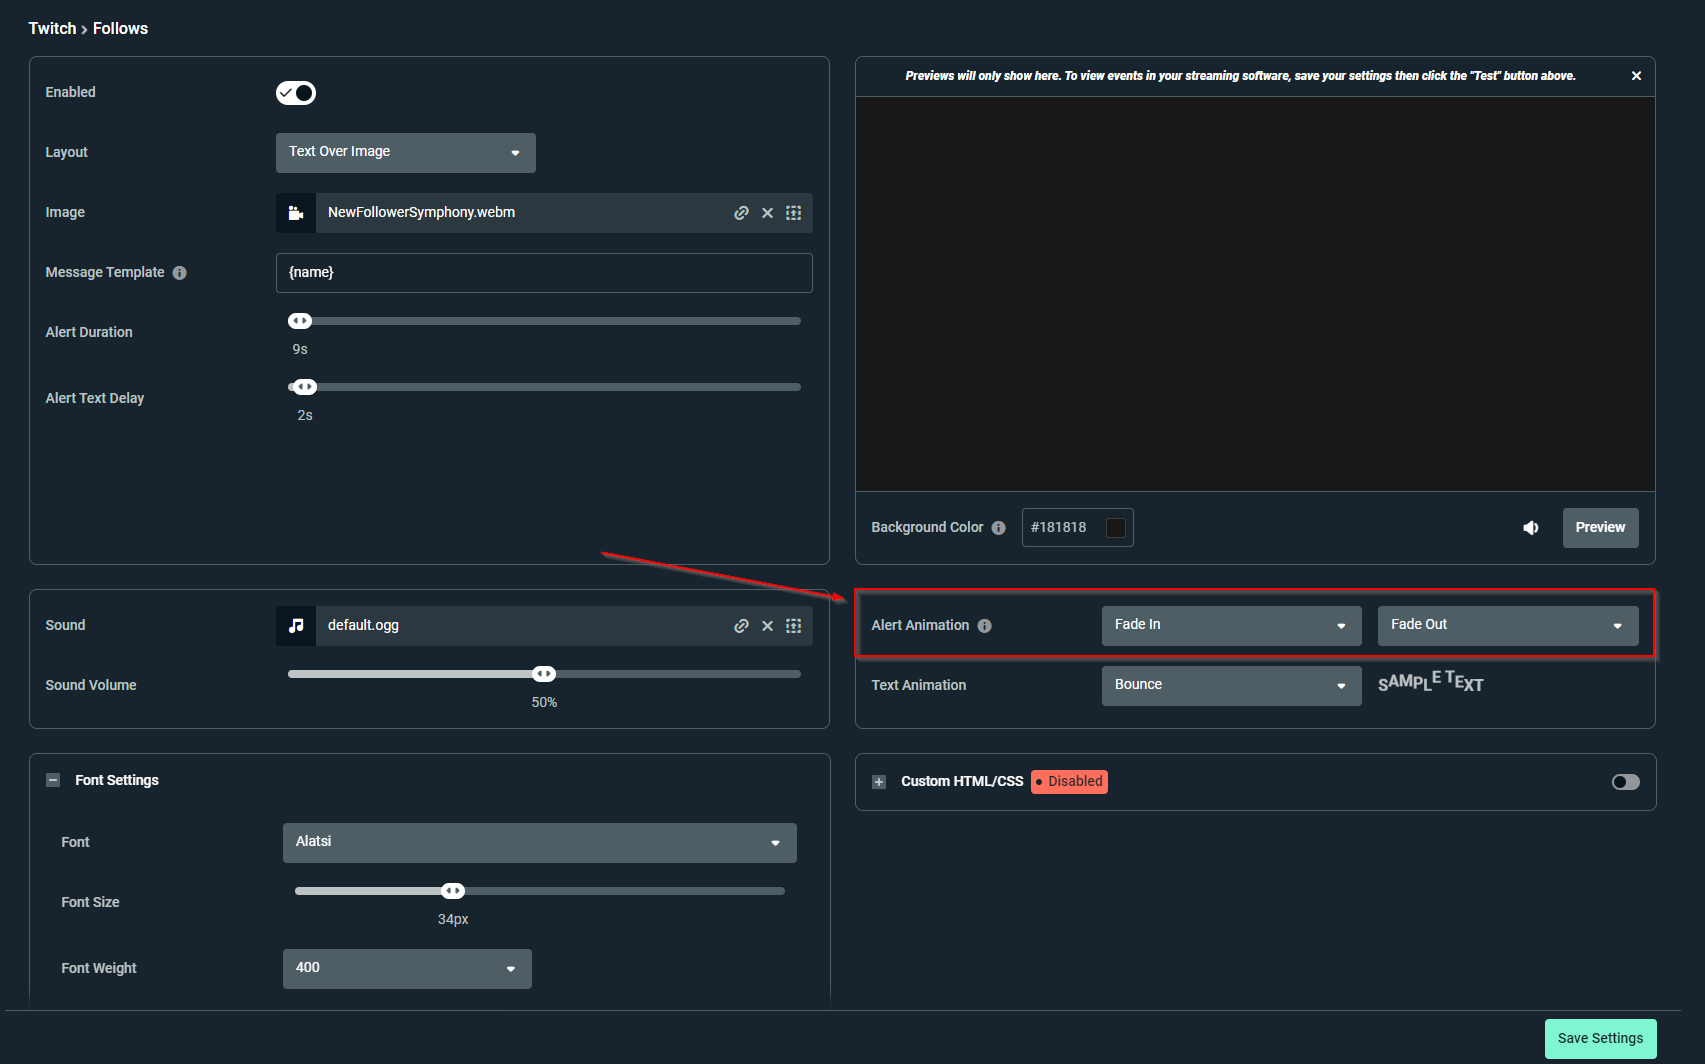Open the Bounce text animation dropdown
This screenshot has width=1705, height=1064.
tap(1230, 685)
